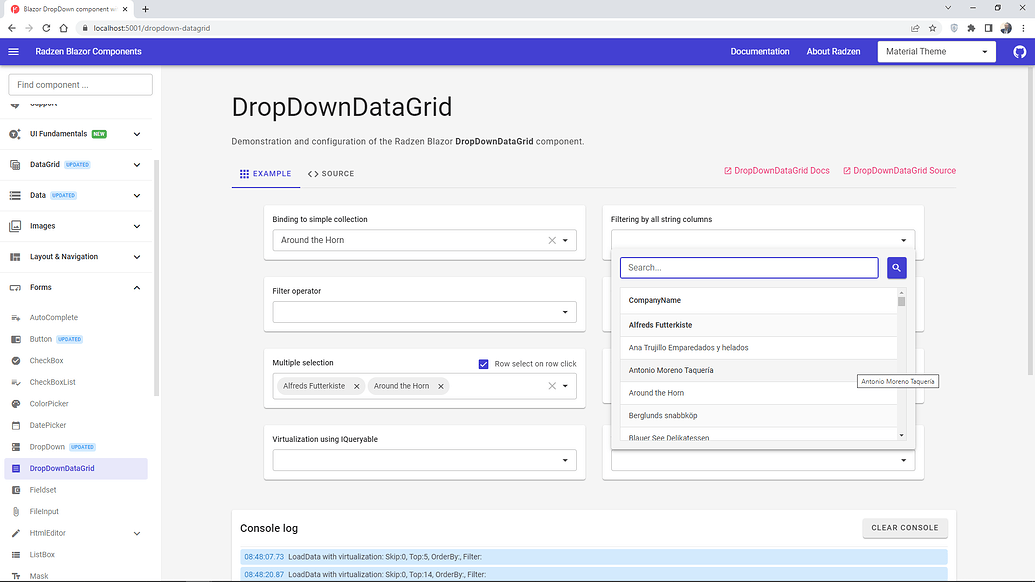Open the GitHub icon in the header
This screenshot has height=582, width=1035.
click(x=1019, y=51)
